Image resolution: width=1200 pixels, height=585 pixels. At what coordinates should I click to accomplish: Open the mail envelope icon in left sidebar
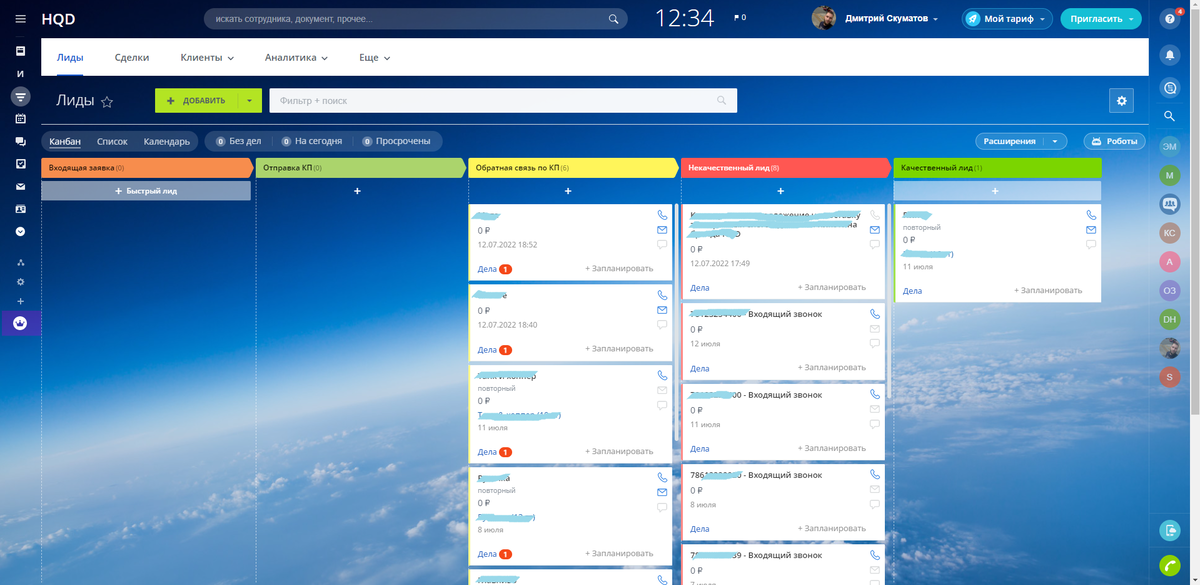point(20,187)
